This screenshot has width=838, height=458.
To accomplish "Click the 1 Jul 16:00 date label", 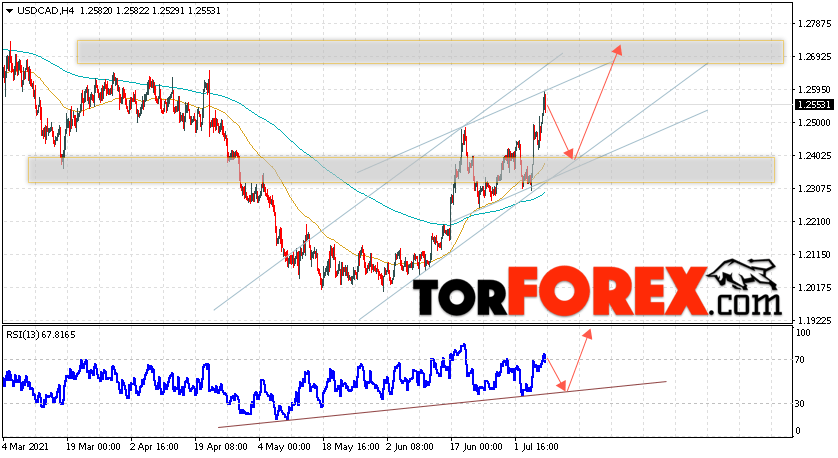I will tap(537, 446).
